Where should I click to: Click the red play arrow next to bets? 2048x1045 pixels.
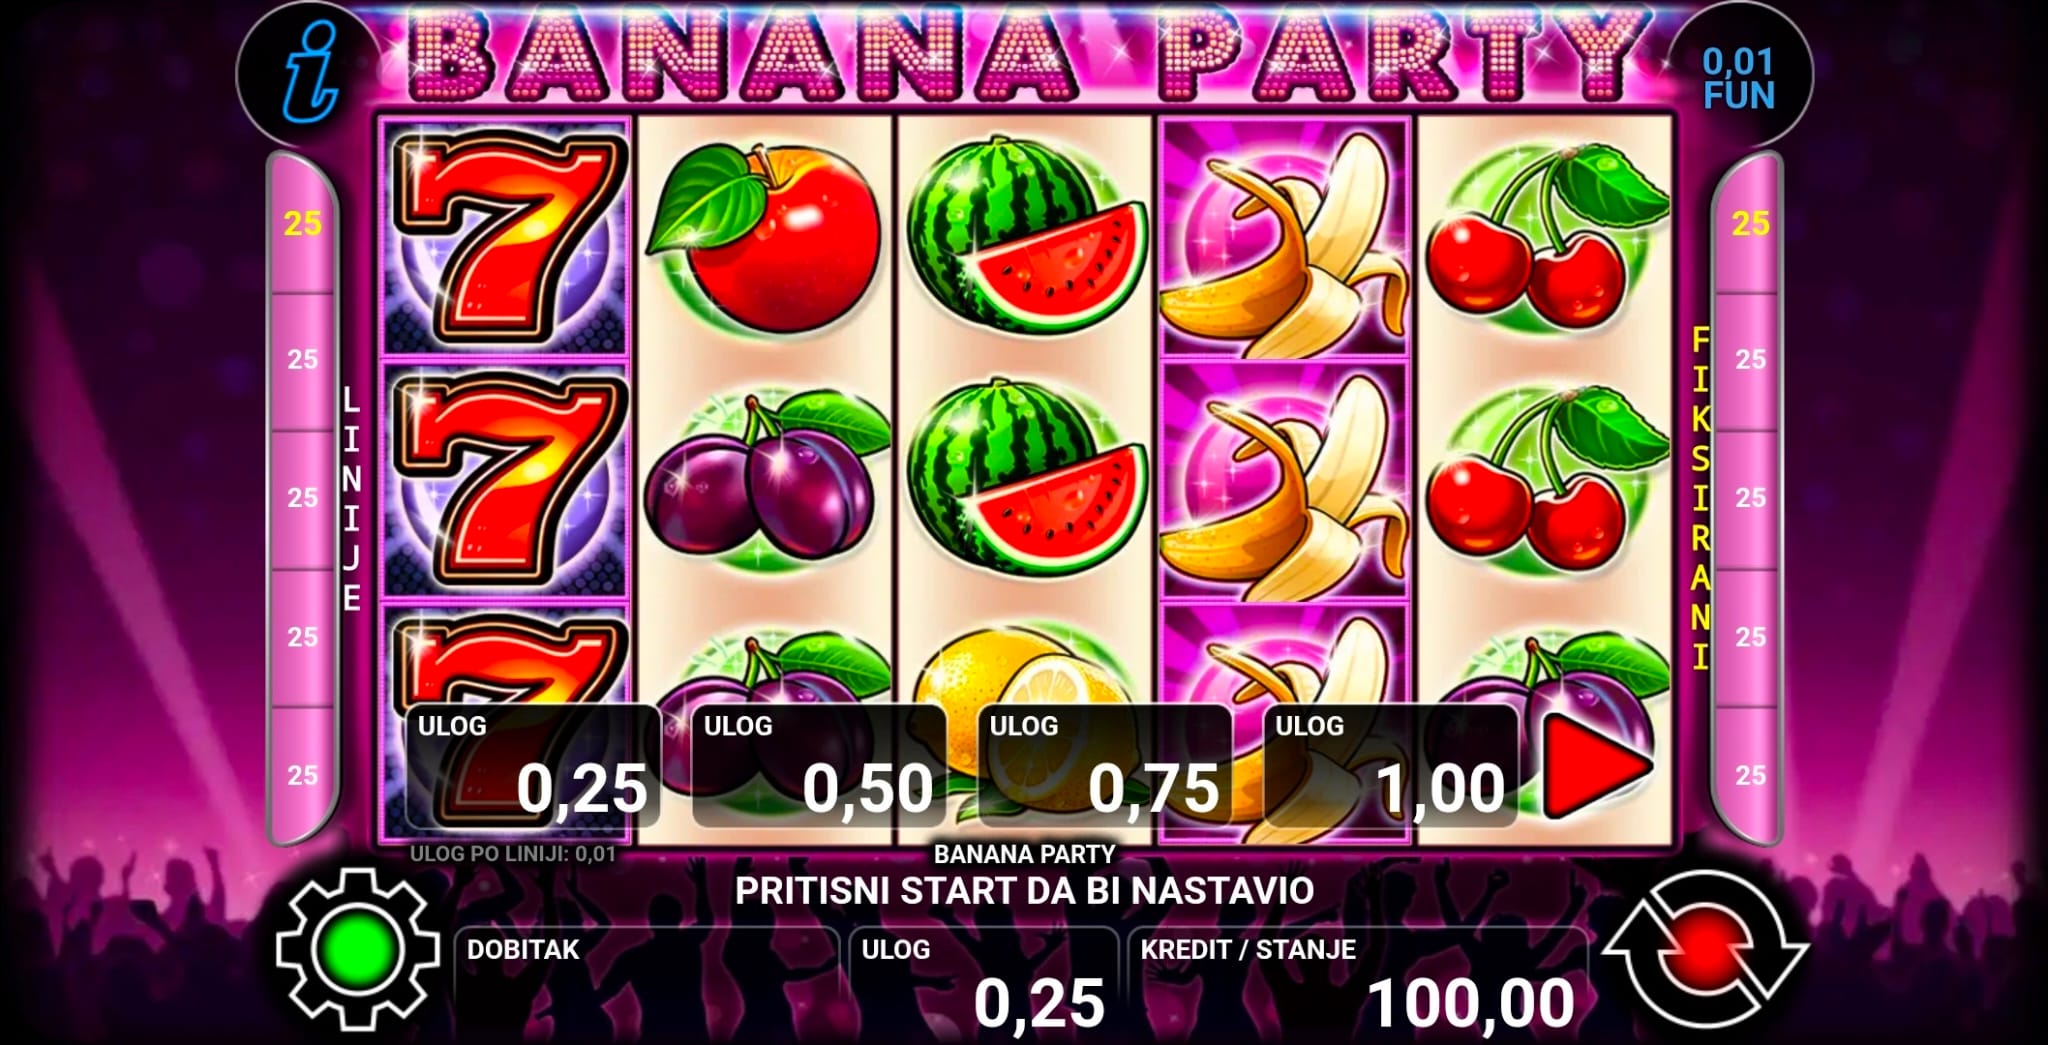pos(1596,765)
